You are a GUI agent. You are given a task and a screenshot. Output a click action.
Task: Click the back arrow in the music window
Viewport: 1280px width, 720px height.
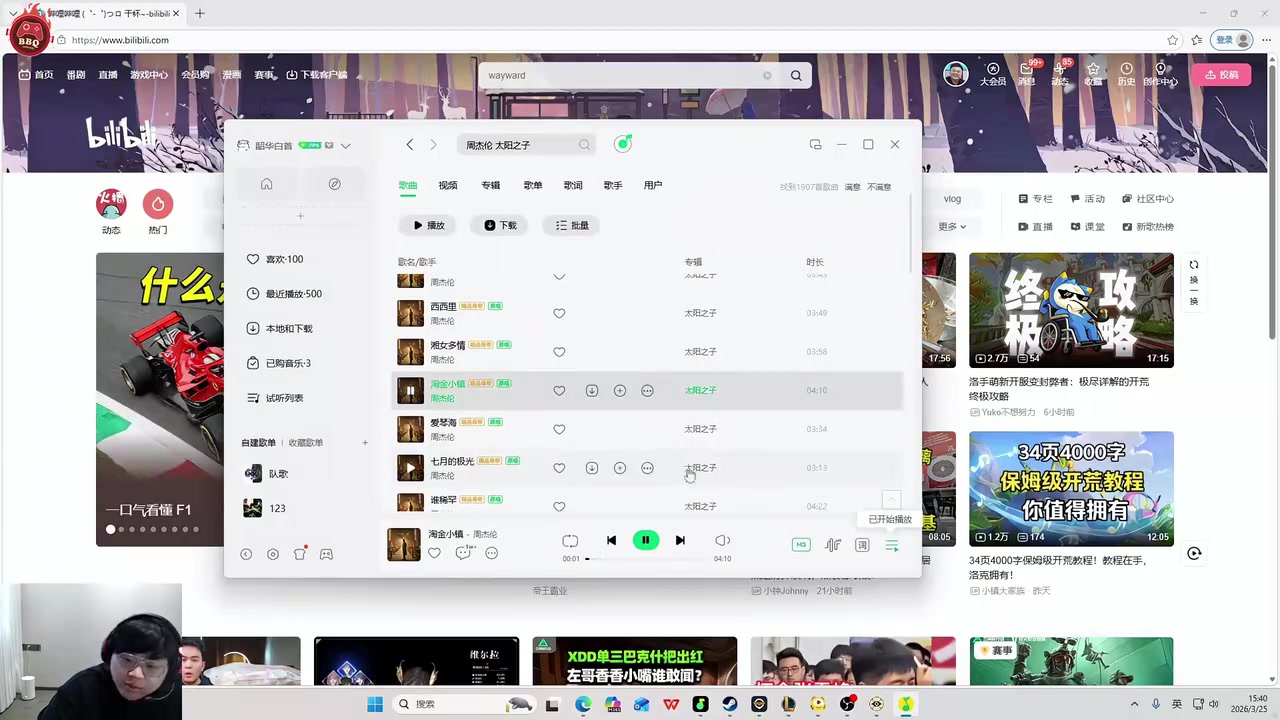(409, 144)
